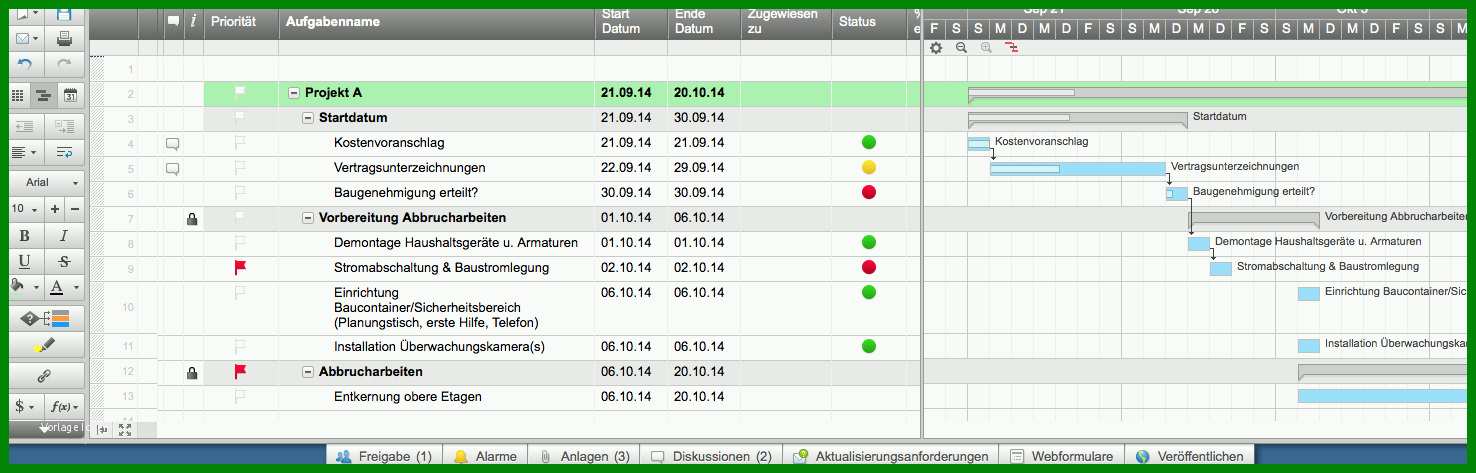Open the email envelope dropdown
This screenshot has width=1476, height=473.
click(26, 39)
